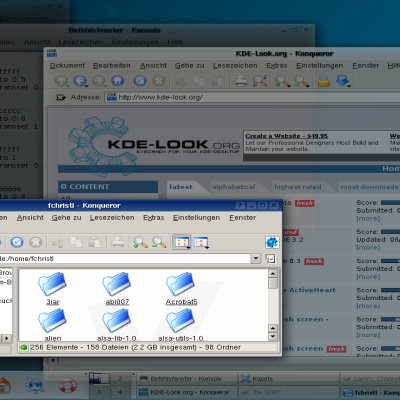This screenshot has height=400, width=400.
Task: Click Copy icon in fchristl Konqueror toolbar
Action: (76, 242)
